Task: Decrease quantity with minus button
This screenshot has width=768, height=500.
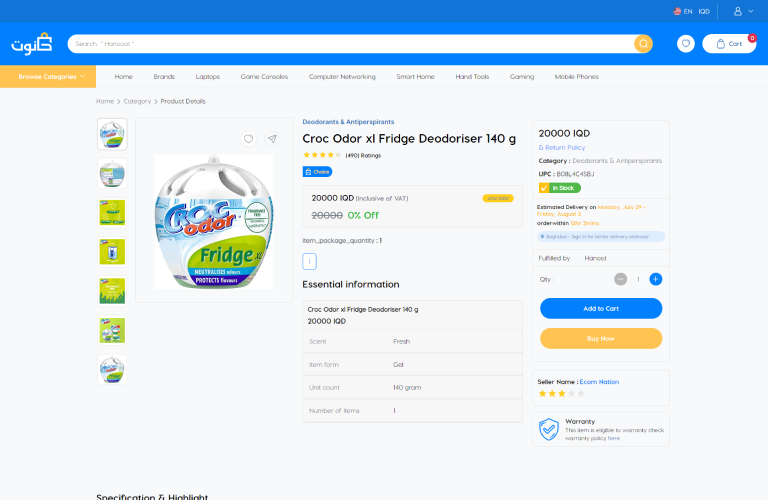Action: [x=621, y=279]
